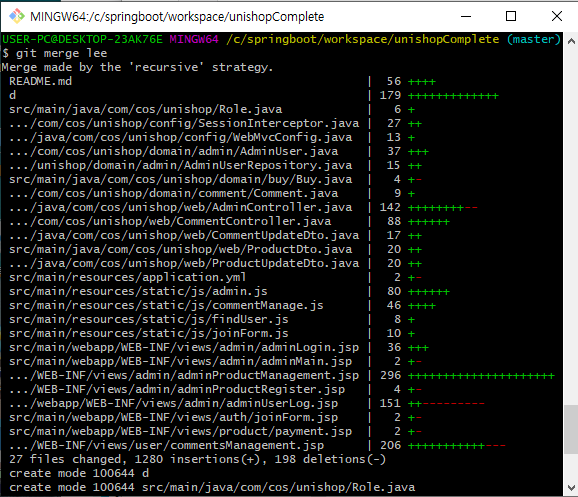
Task: Click the AdminUser.java file path
Action: tap(174, 151)
